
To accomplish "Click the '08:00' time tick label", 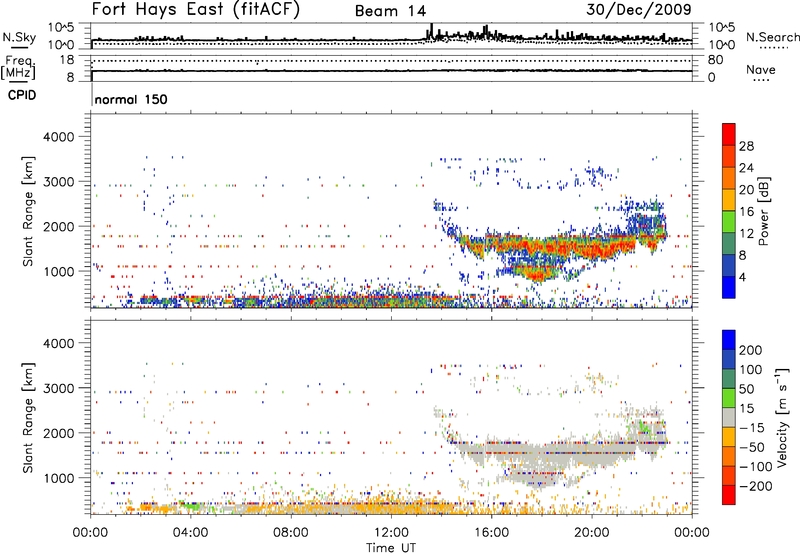I will pos(291,533).
